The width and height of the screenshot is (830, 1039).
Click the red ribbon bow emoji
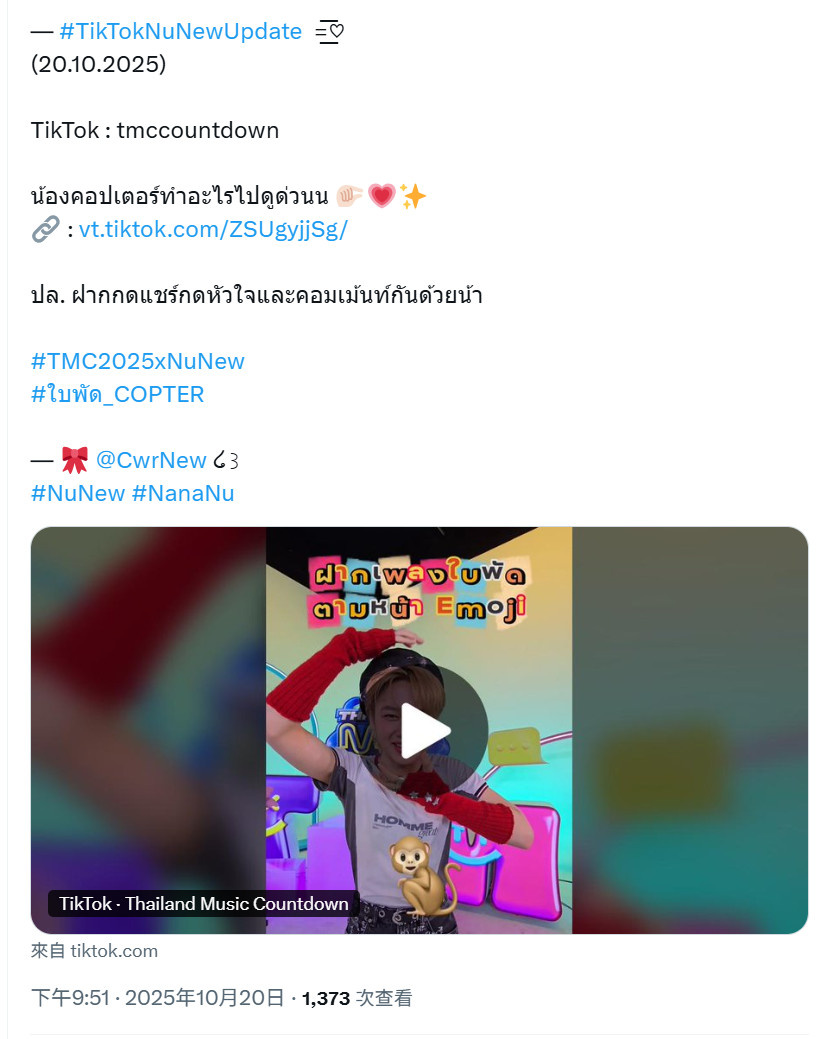click(75, 460)
